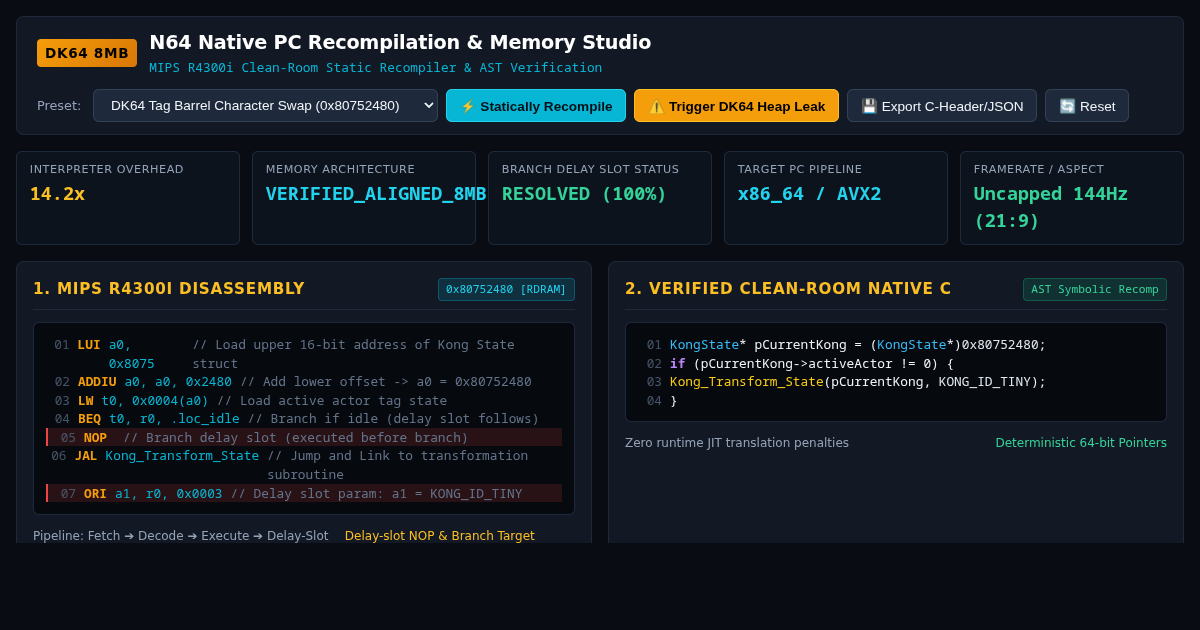The width and height of the screenshot is (1200, 630).
Task: Click line 06 JAL Kong_Transform_State
Action: click(x=304, y=465)
